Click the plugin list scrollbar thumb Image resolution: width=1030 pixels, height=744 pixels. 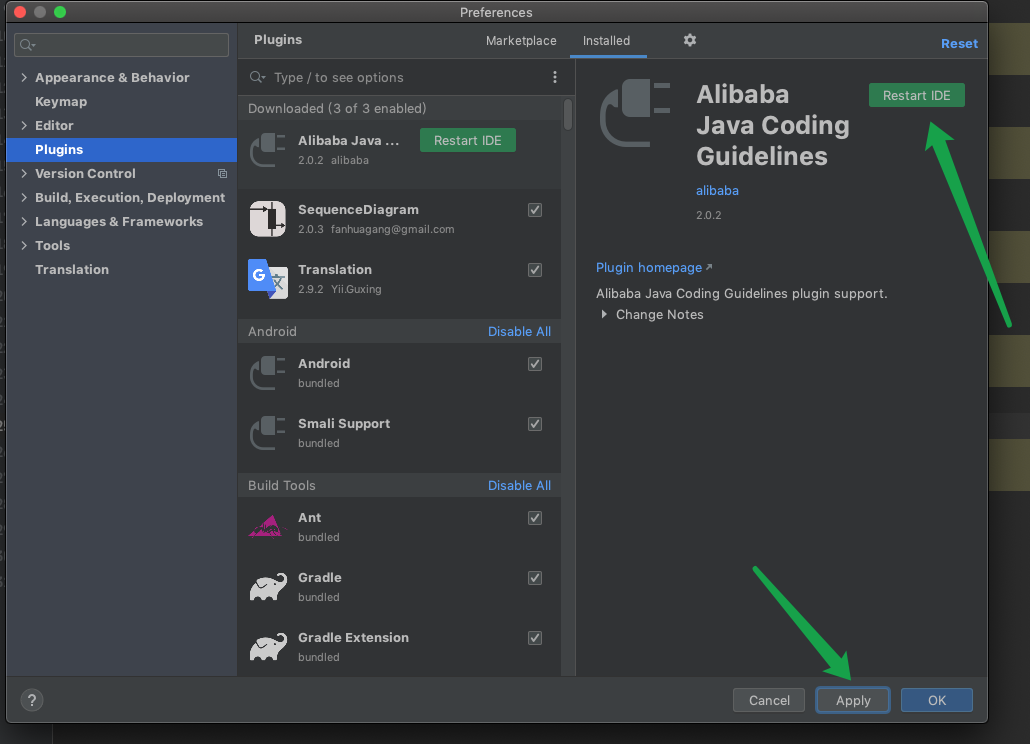point(568,114)
